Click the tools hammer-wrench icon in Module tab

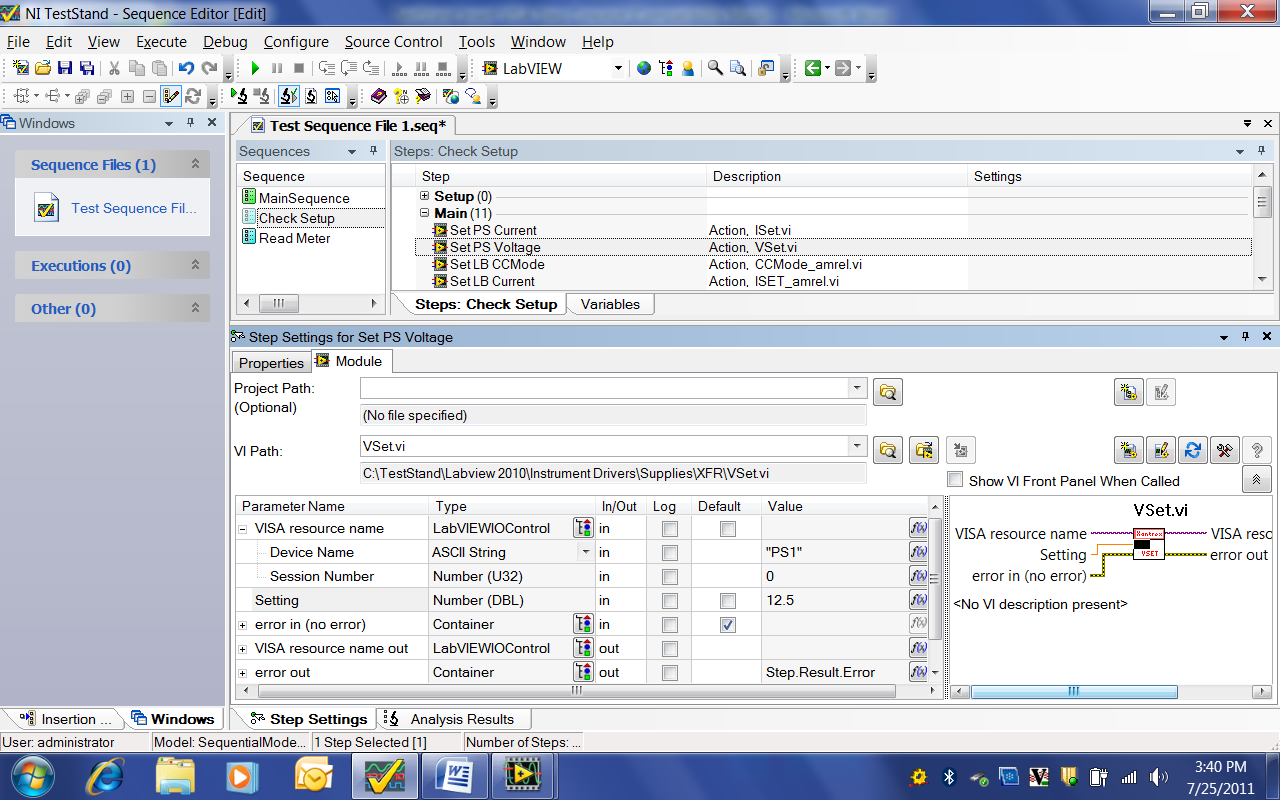(1225, 450)
